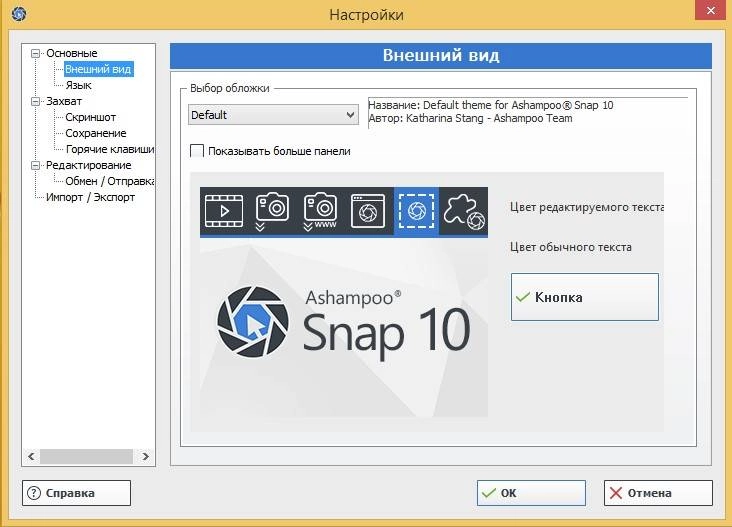Open Горячие клавиши settings

pos(110,149)
